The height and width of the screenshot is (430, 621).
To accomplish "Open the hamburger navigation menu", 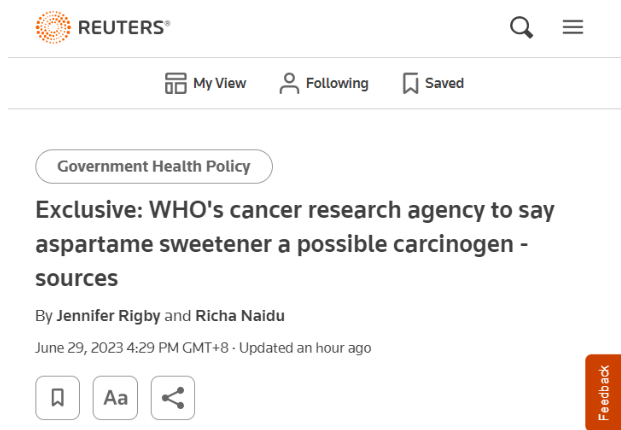I will tap(573, 28).
